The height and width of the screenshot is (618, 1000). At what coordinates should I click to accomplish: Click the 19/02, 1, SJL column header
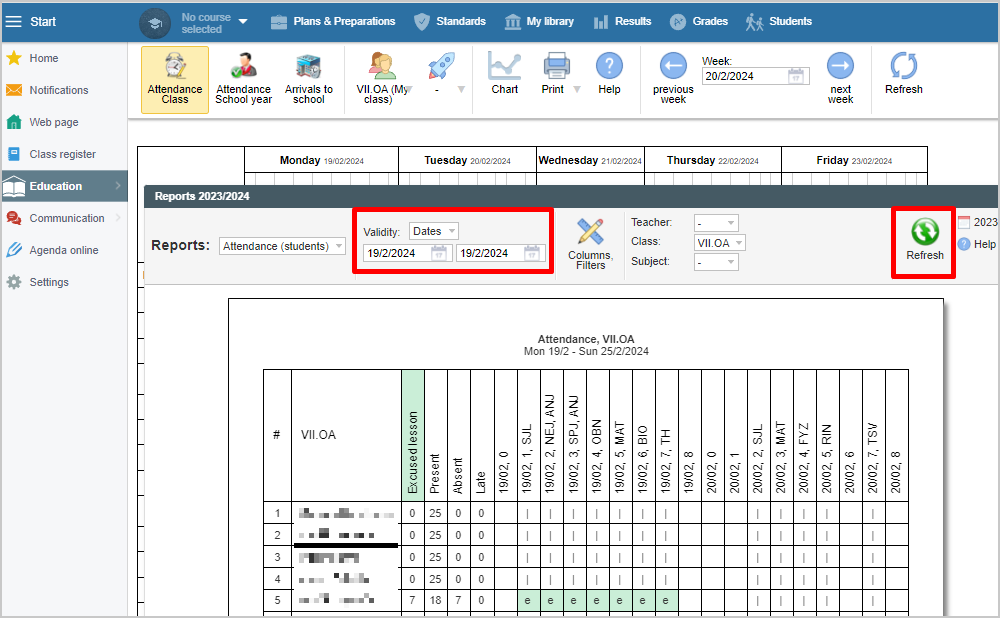tap(527, 435)
